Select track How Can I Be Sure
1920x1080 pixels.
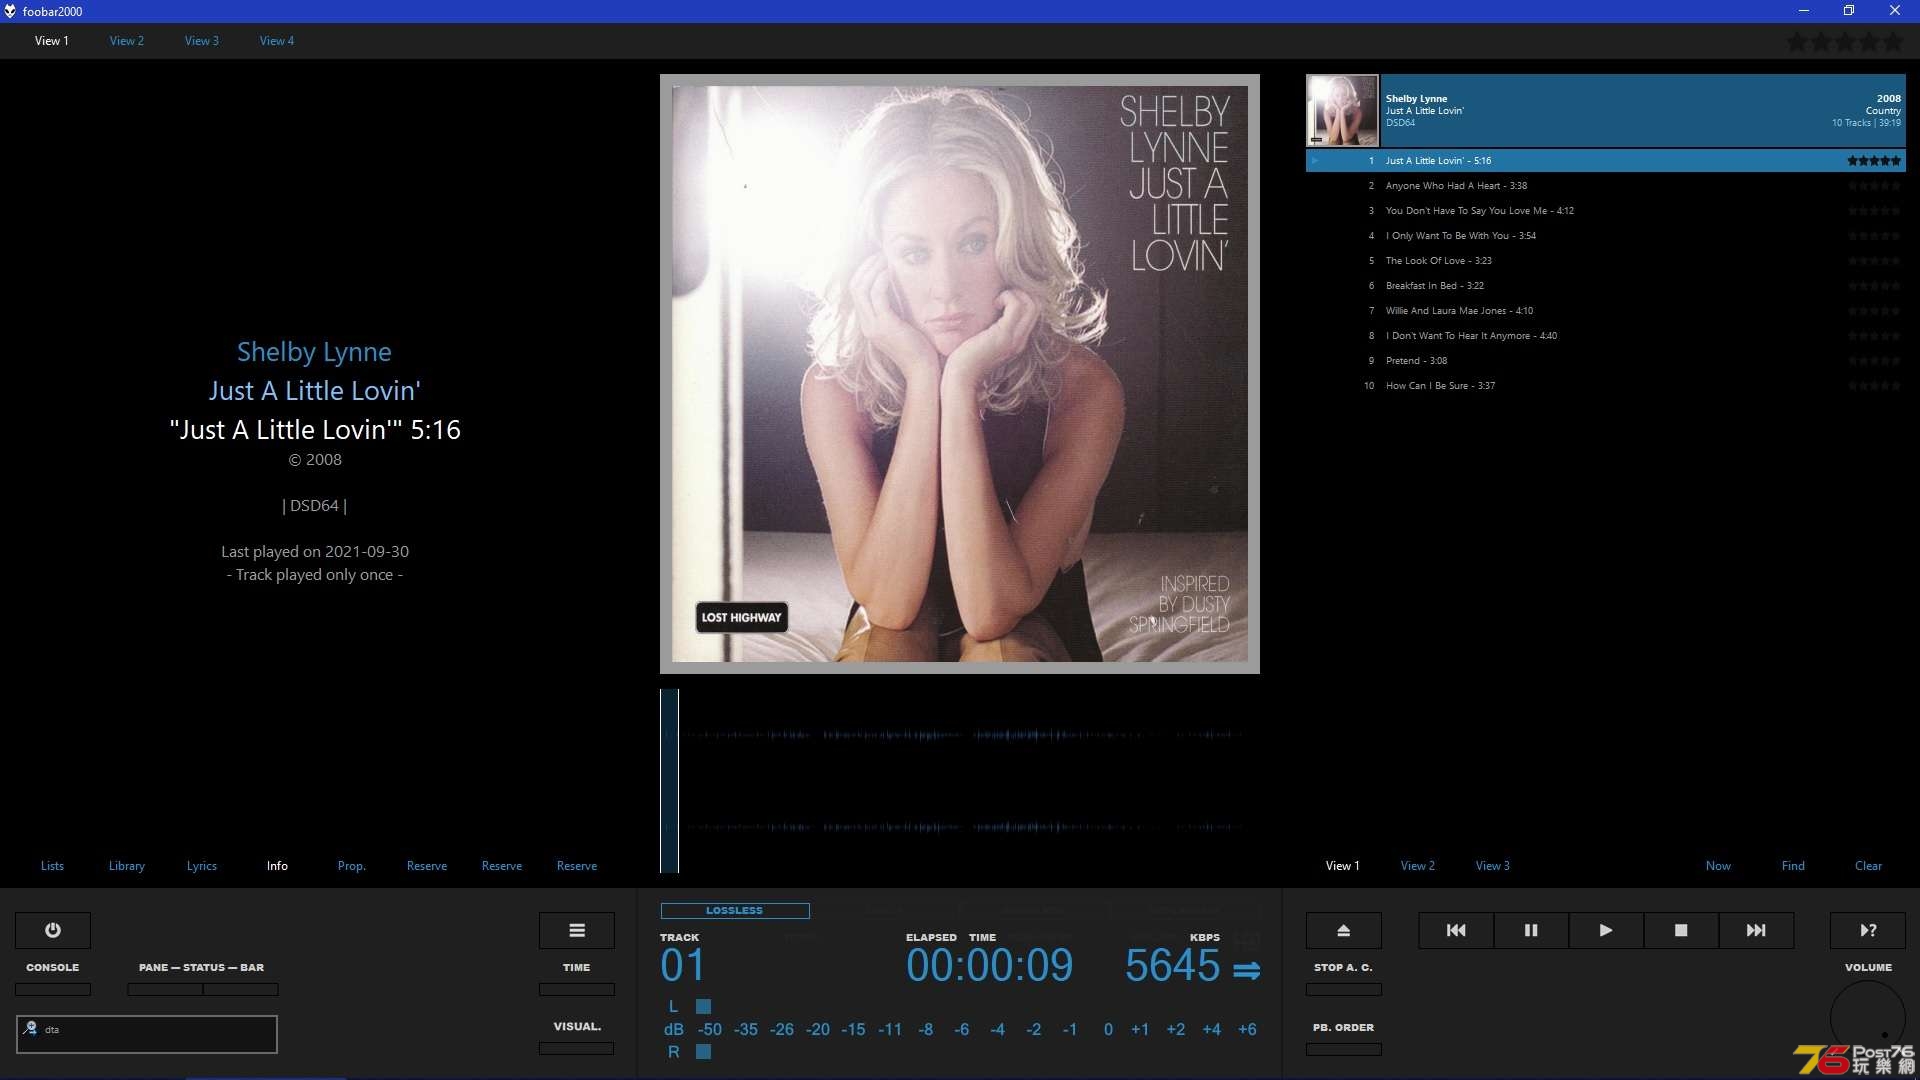(x=1606, y=386)
